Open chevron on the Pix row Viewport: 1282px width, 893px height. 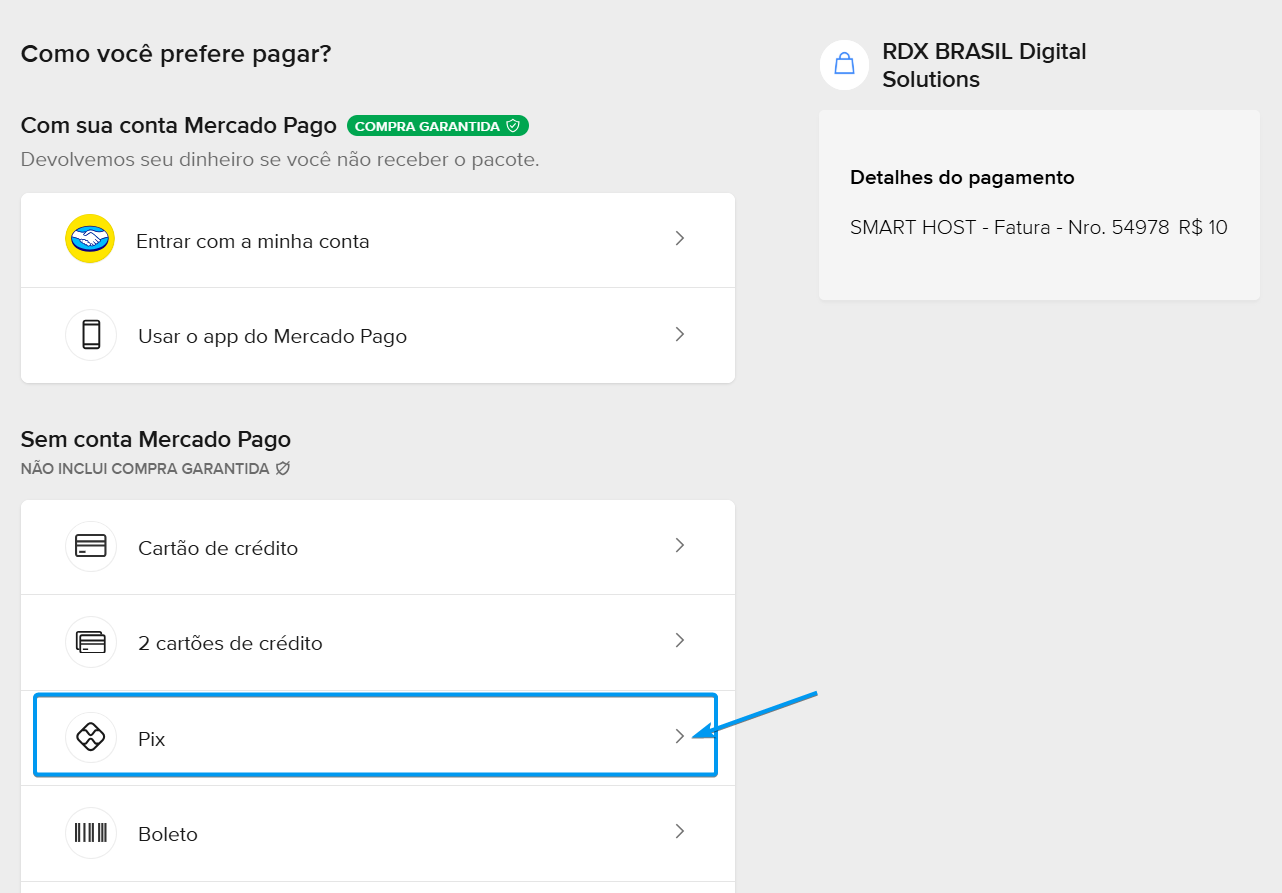coord(679,736)
